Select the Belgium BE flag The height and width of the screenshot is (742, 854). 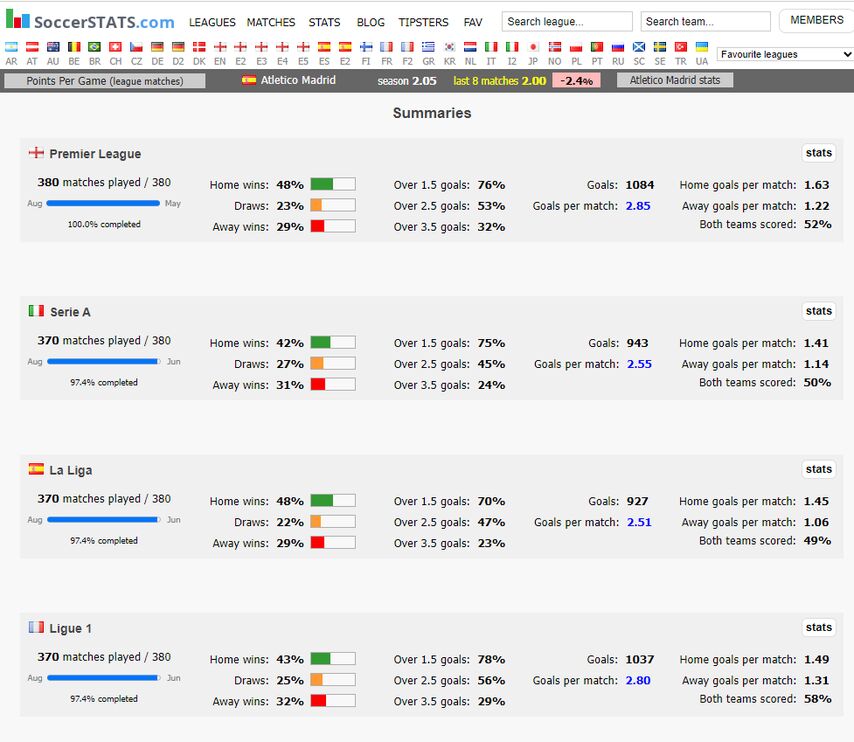click(x=74, y=47)
